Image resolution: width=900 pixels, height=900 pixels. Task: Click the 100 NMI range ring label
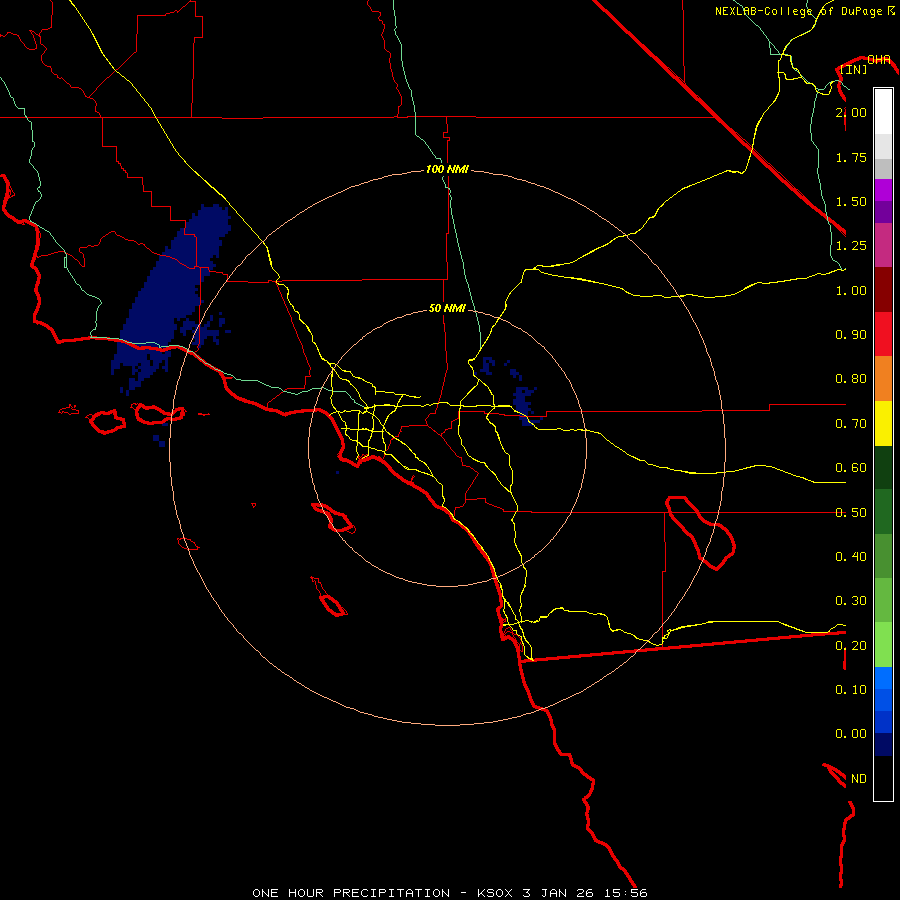coord(447,169)
